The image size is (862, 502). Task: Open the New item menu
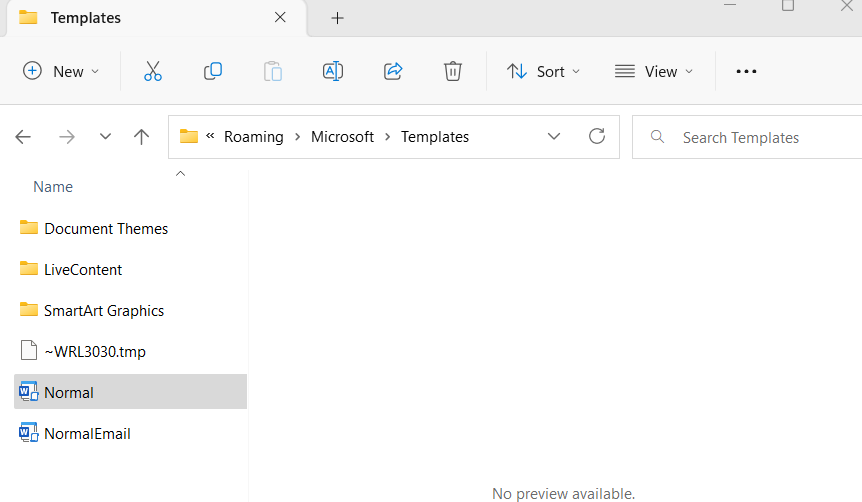click(x=60, y=71)
